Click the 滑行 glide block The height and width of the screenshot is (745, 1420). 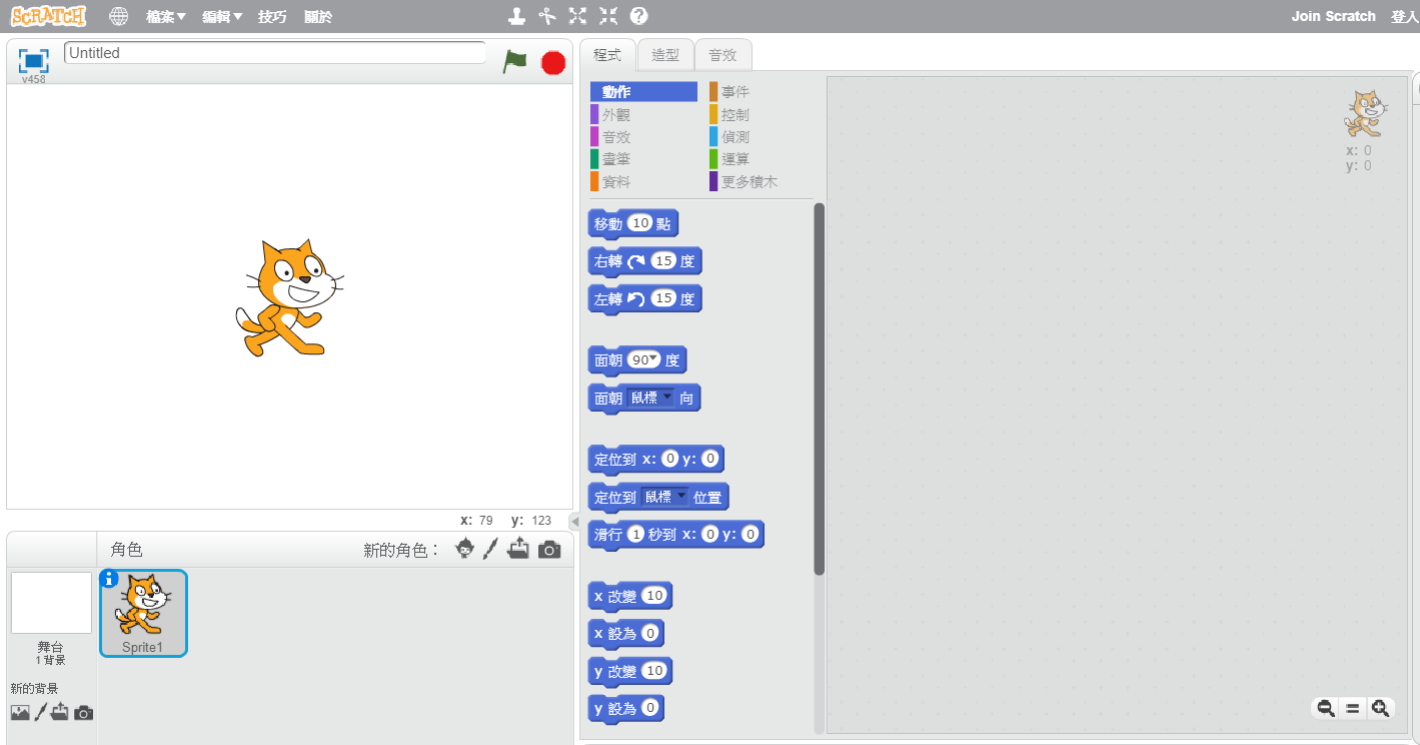point(676,534)
